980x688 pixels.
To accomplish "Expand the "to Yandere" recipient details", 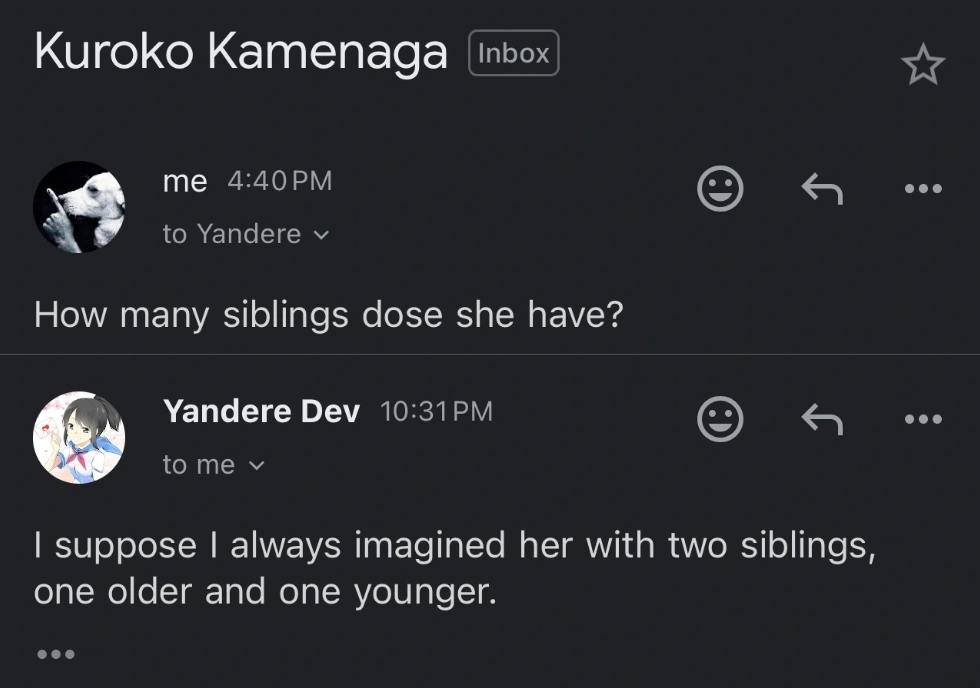I will pyautogui.click(x=245, y=234).
